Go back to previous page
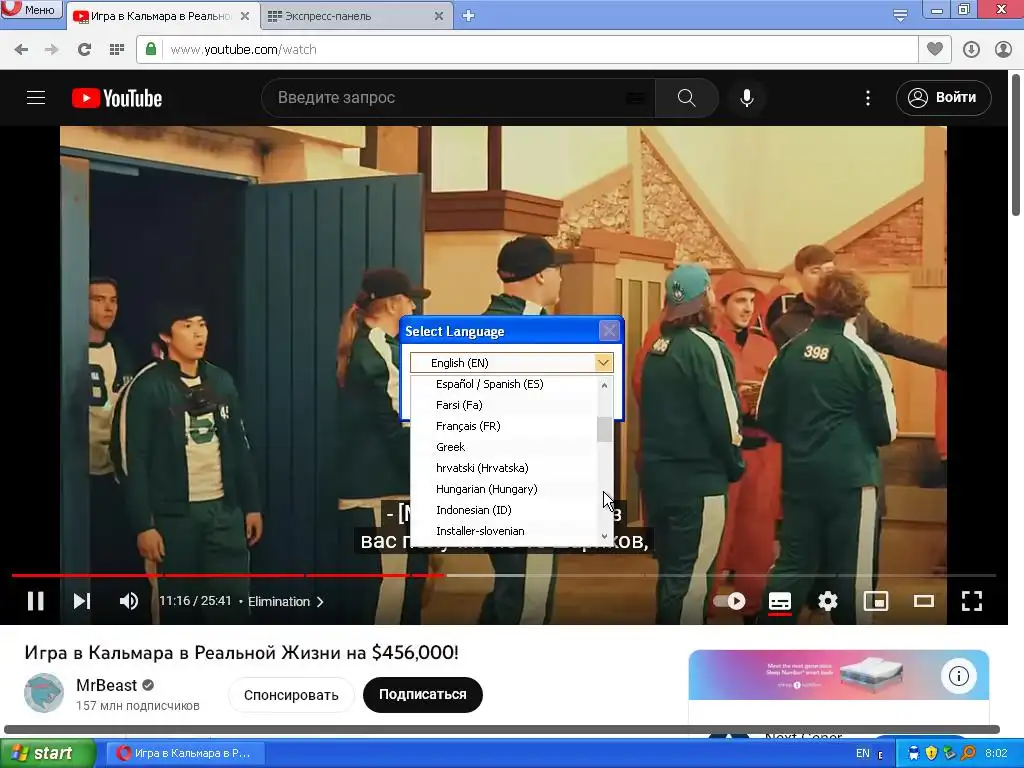 21,50
